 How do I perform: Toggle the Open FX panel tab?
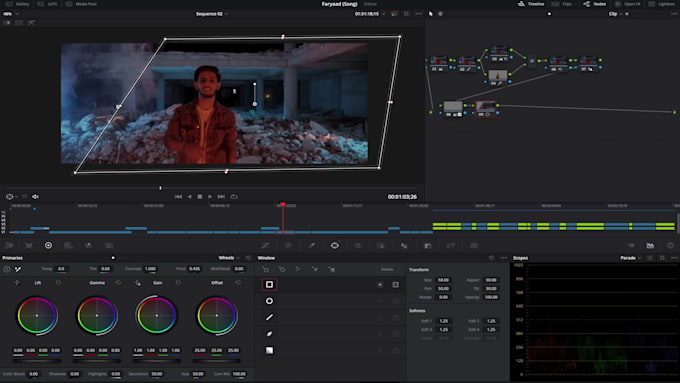coord(628,4)
